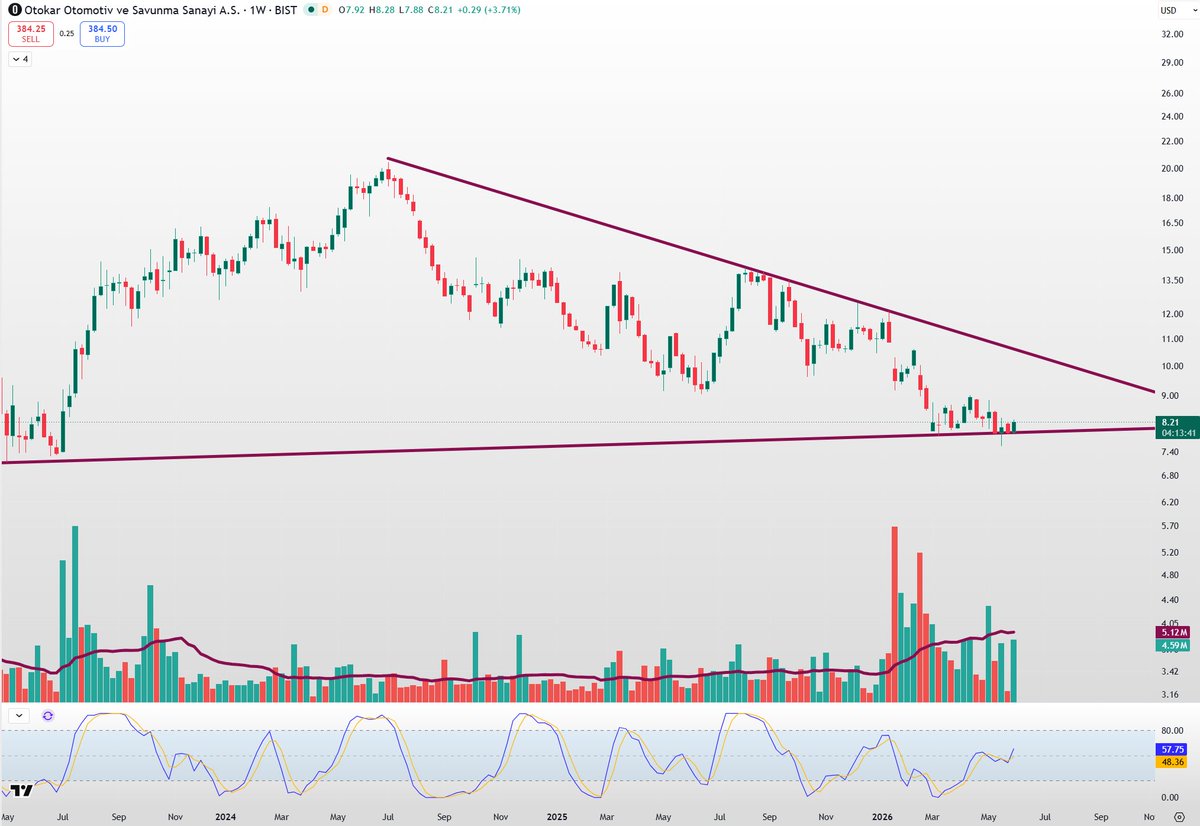The width and height of the screenshot is (1200, 826).
Task: Click the 2026 label on the time axis
Action: pyautogui.click(x=884, y=816)
